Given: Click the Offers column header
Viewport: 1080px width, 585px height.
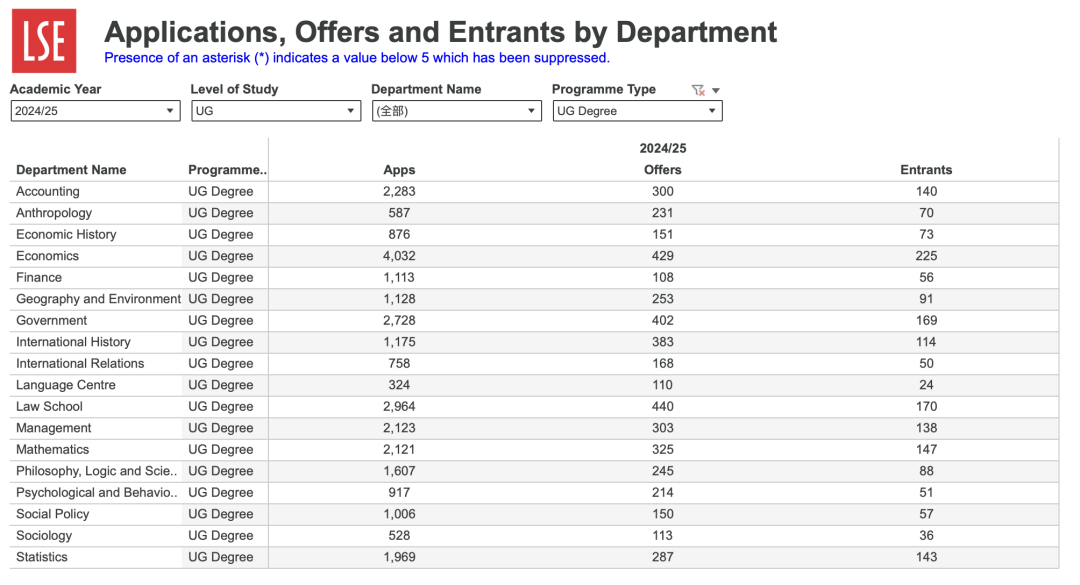Looking at the screenshot, I should [x=663, y=170].
